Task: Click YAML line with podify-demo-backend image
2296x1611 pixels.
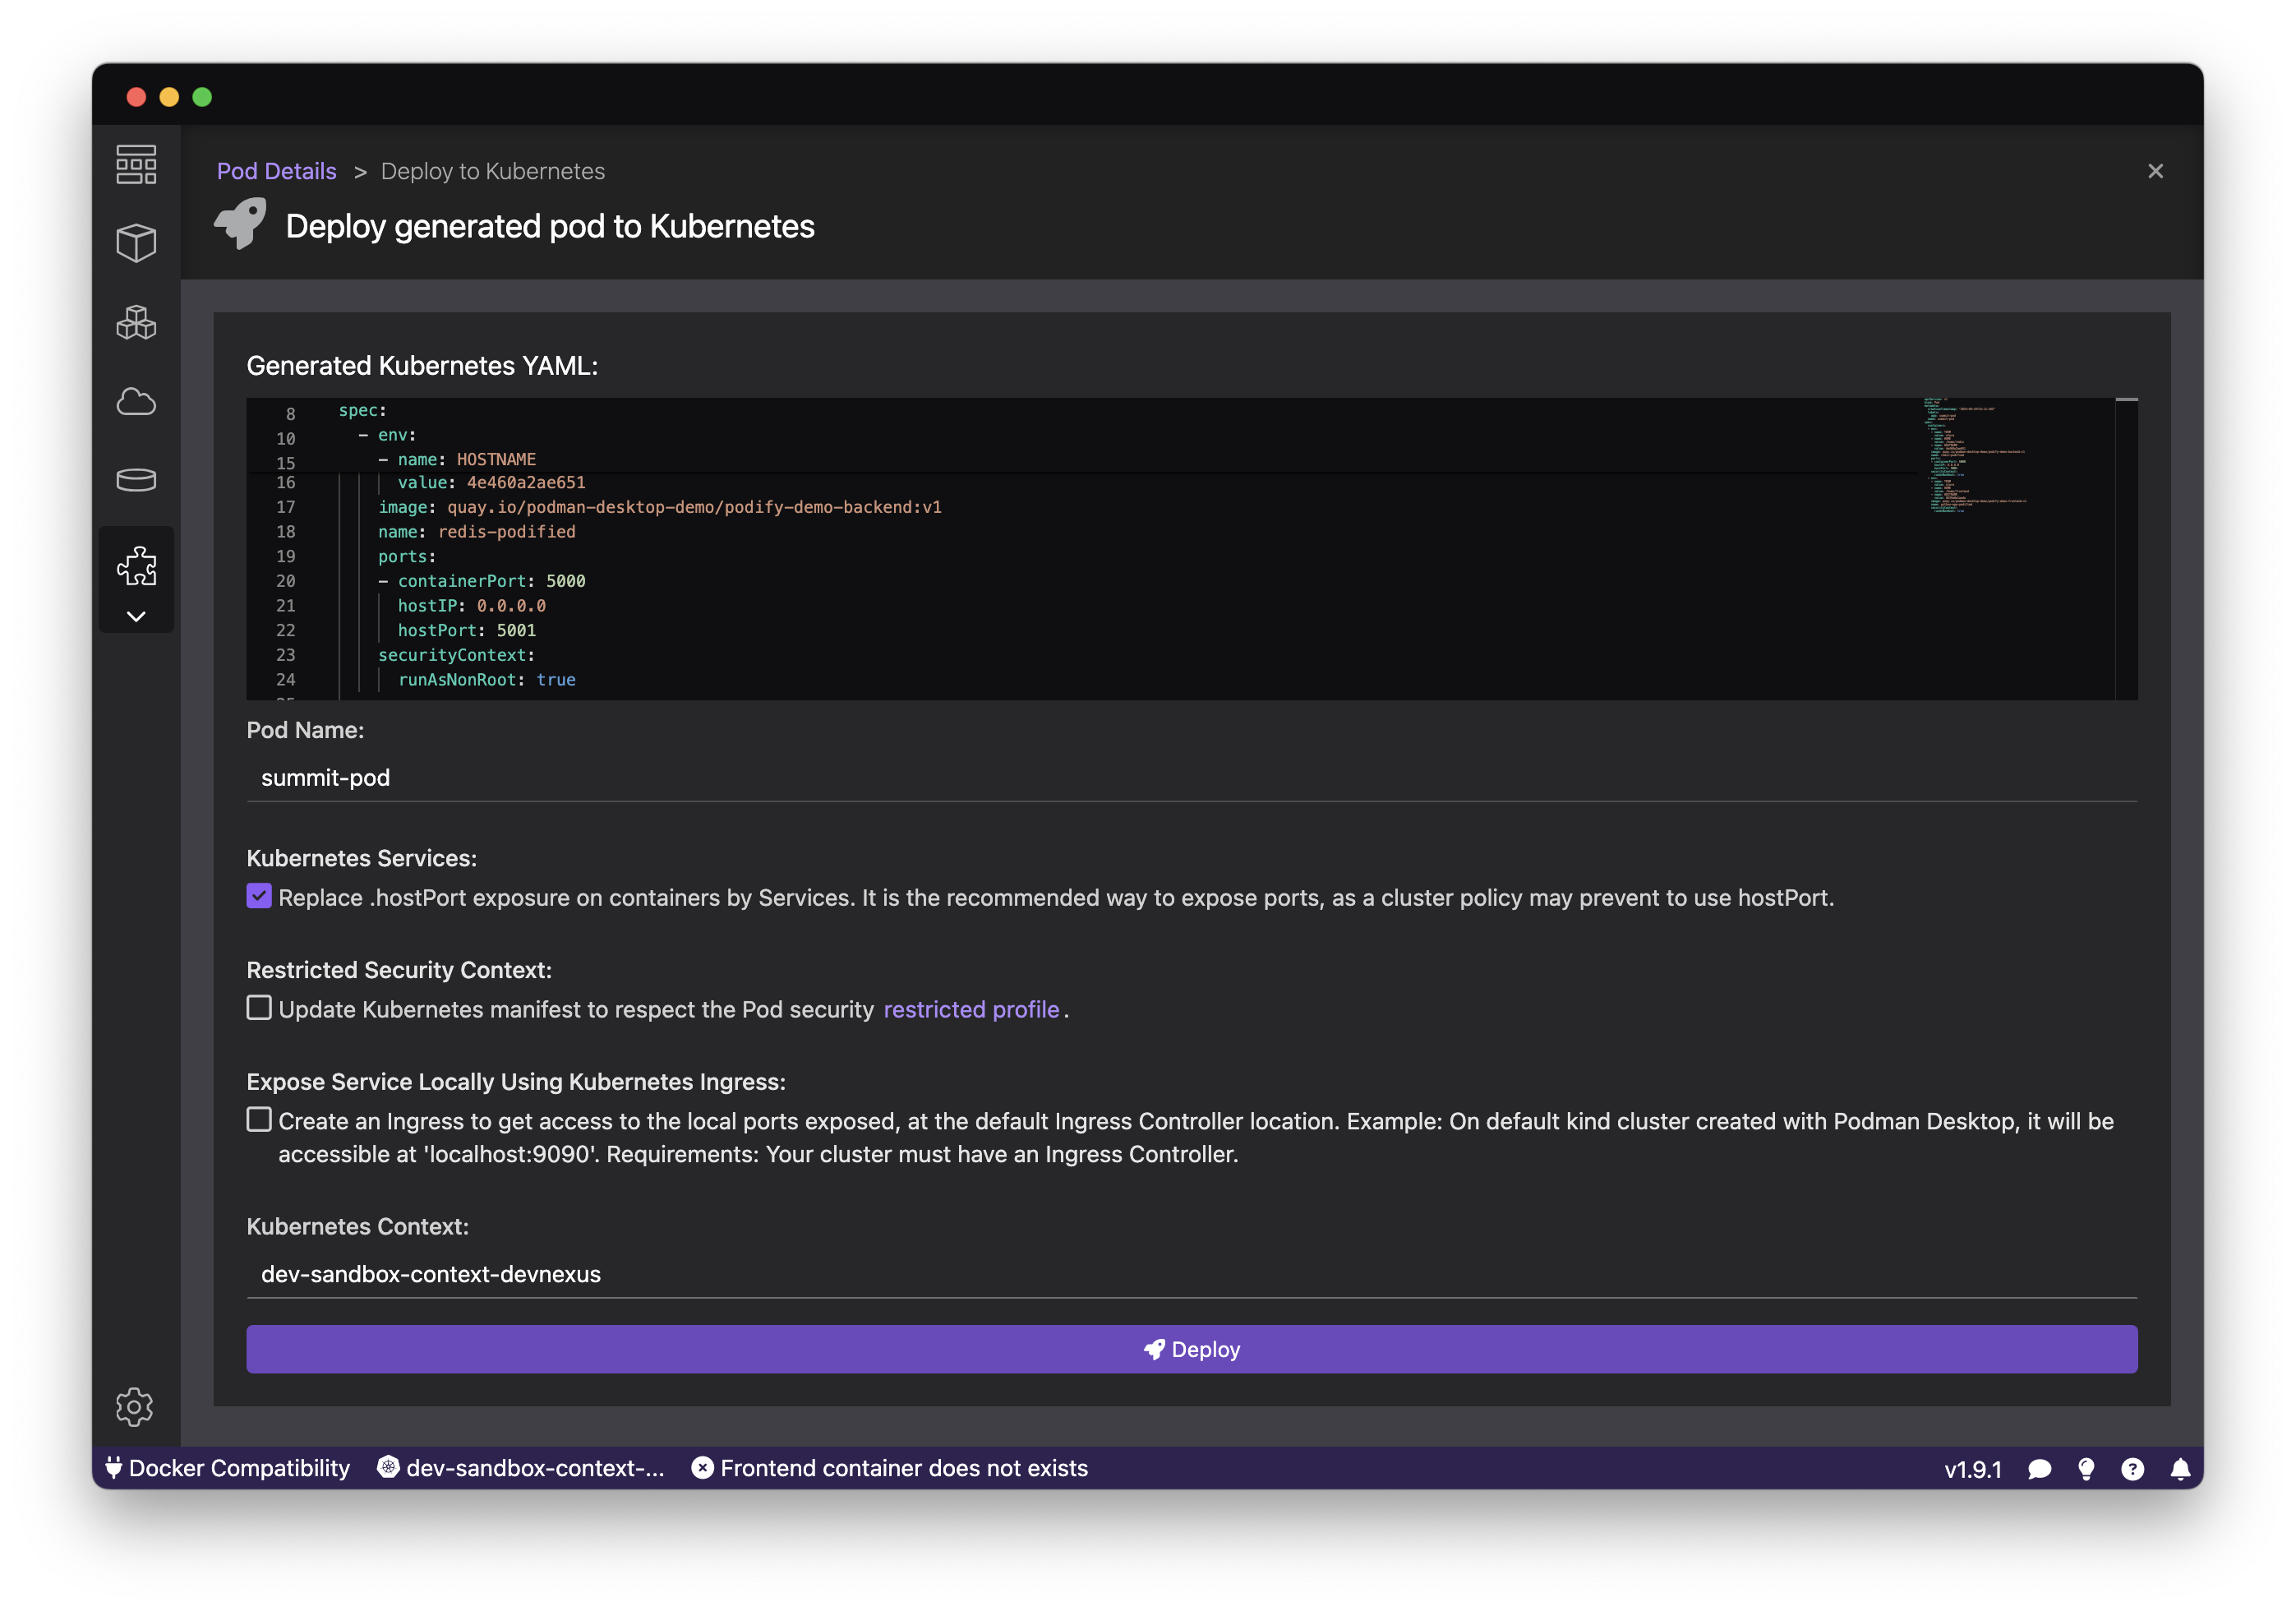Action: (659, 507)
